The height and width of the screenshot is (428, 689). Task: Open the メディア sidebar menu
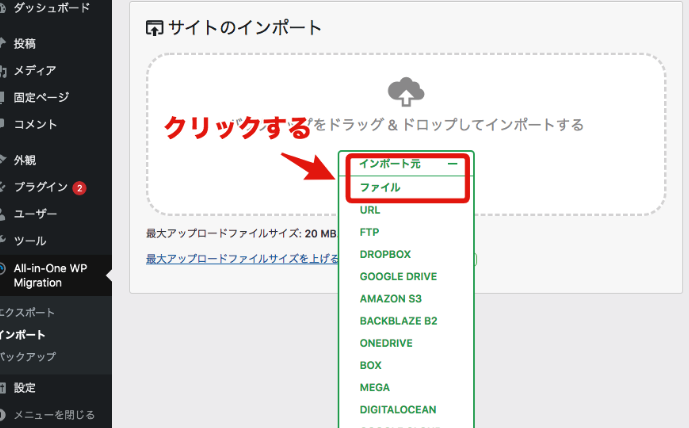pyautogui.click(x=35, y=70)
